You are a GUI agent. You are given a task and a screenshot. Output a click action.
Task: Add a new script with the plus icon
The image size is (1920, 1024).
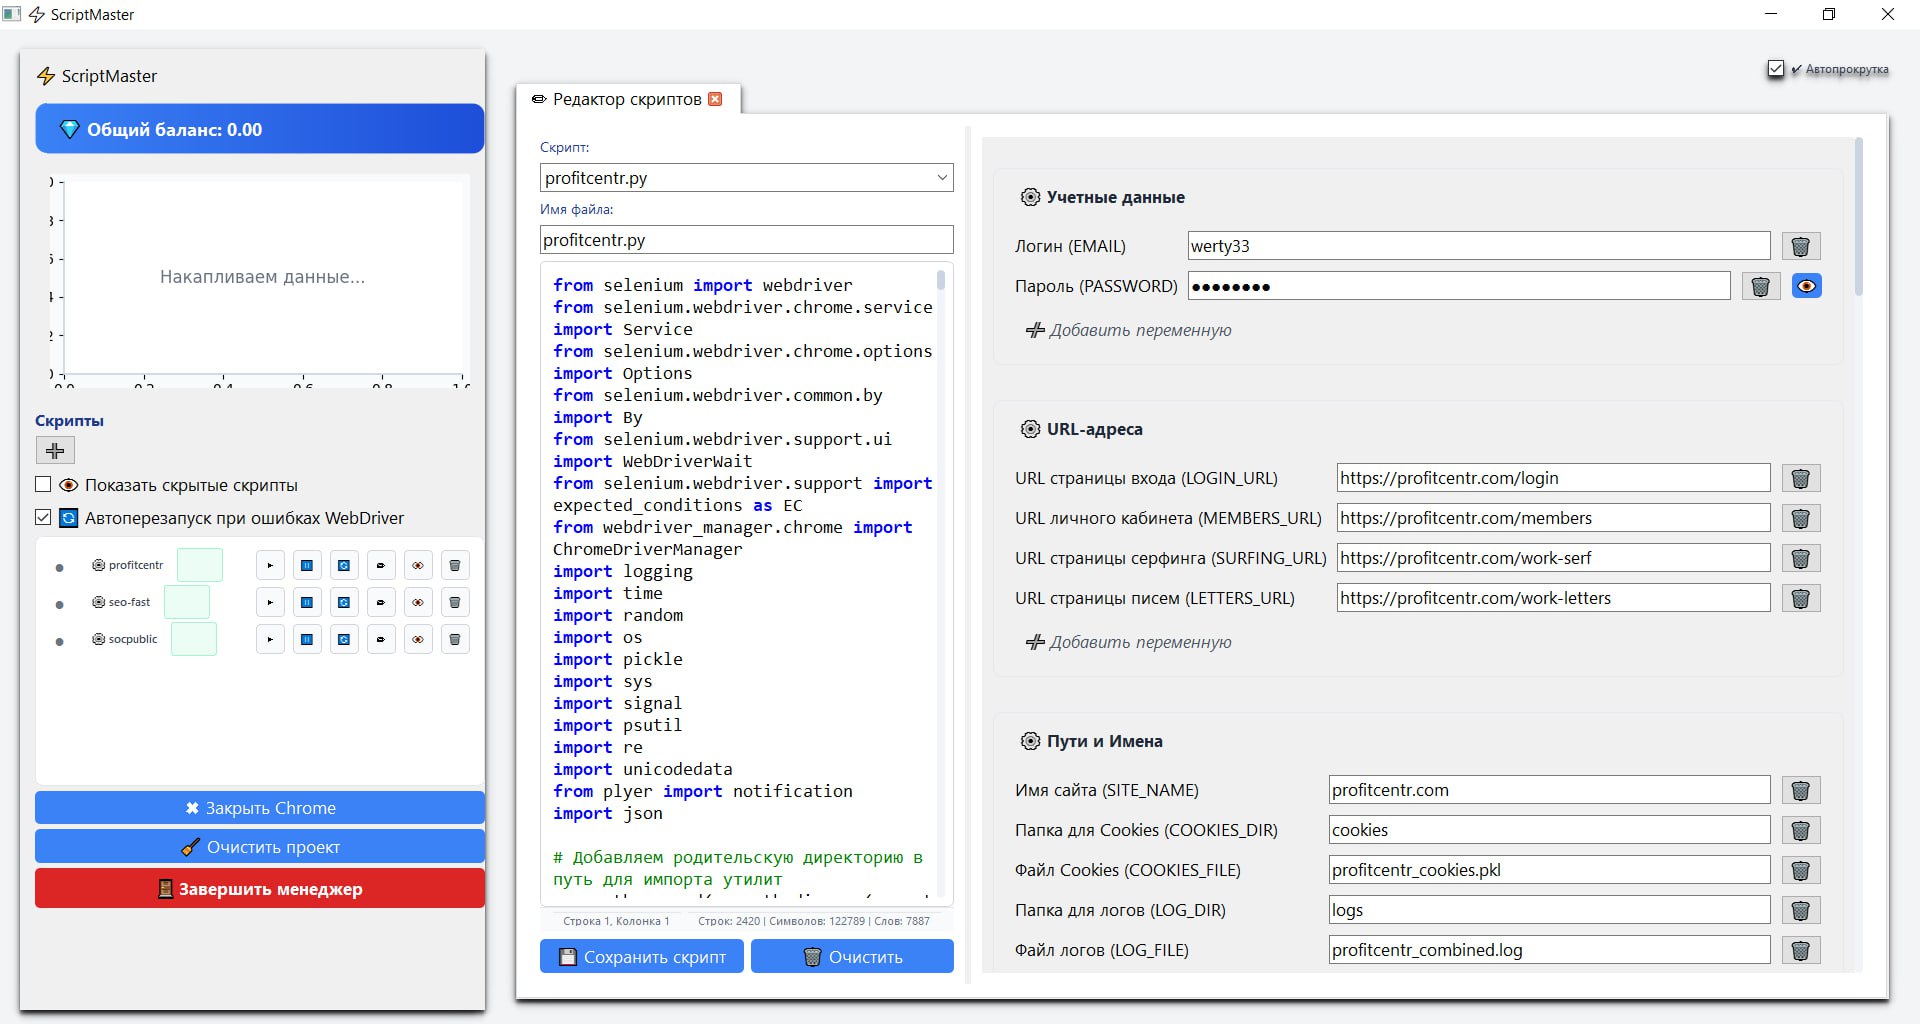click(x=55, y=451)
